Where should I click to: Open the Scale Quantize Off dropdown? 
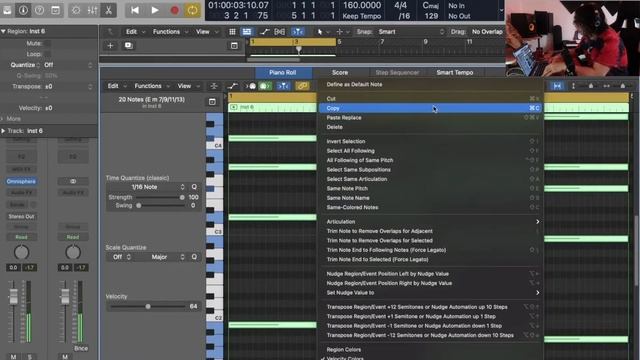[x=120, y=257]
